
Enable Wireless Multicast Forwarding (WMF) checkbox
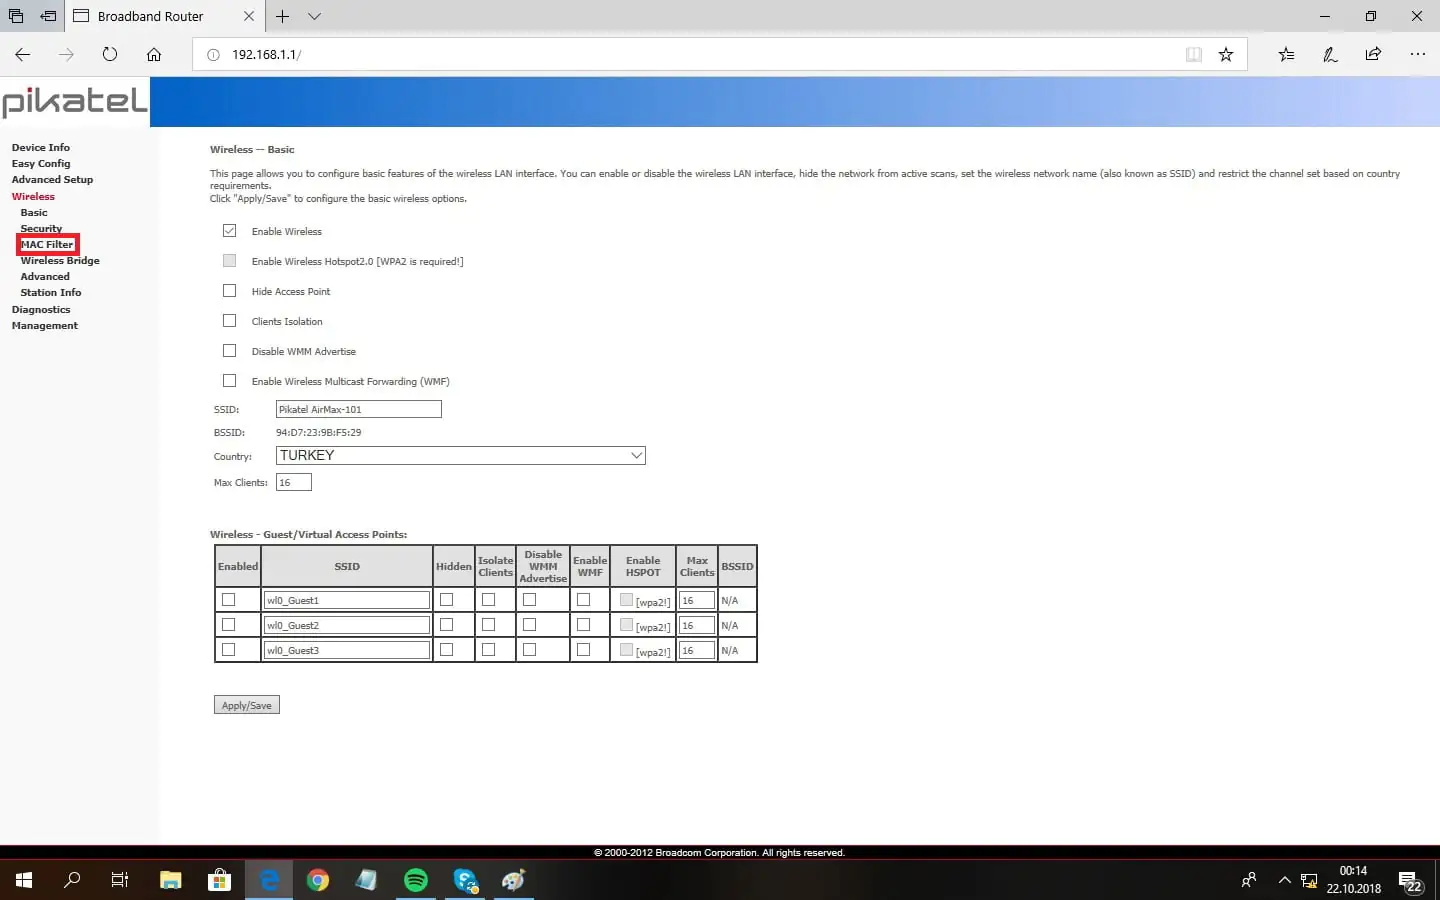[230, 381]
